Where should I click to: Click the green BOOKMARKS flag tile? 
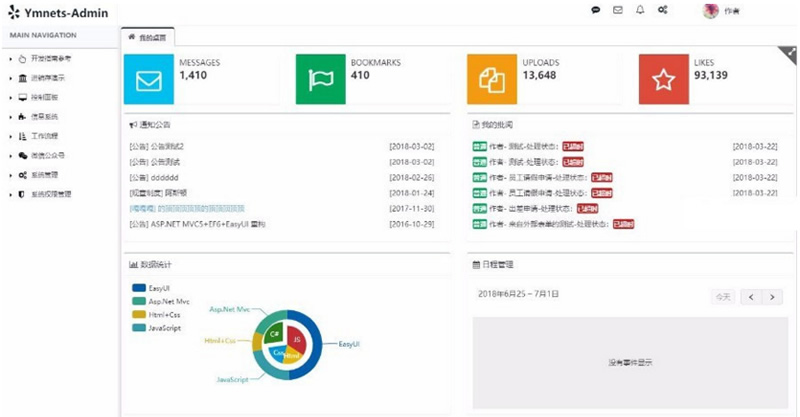[x=321, y=80]
